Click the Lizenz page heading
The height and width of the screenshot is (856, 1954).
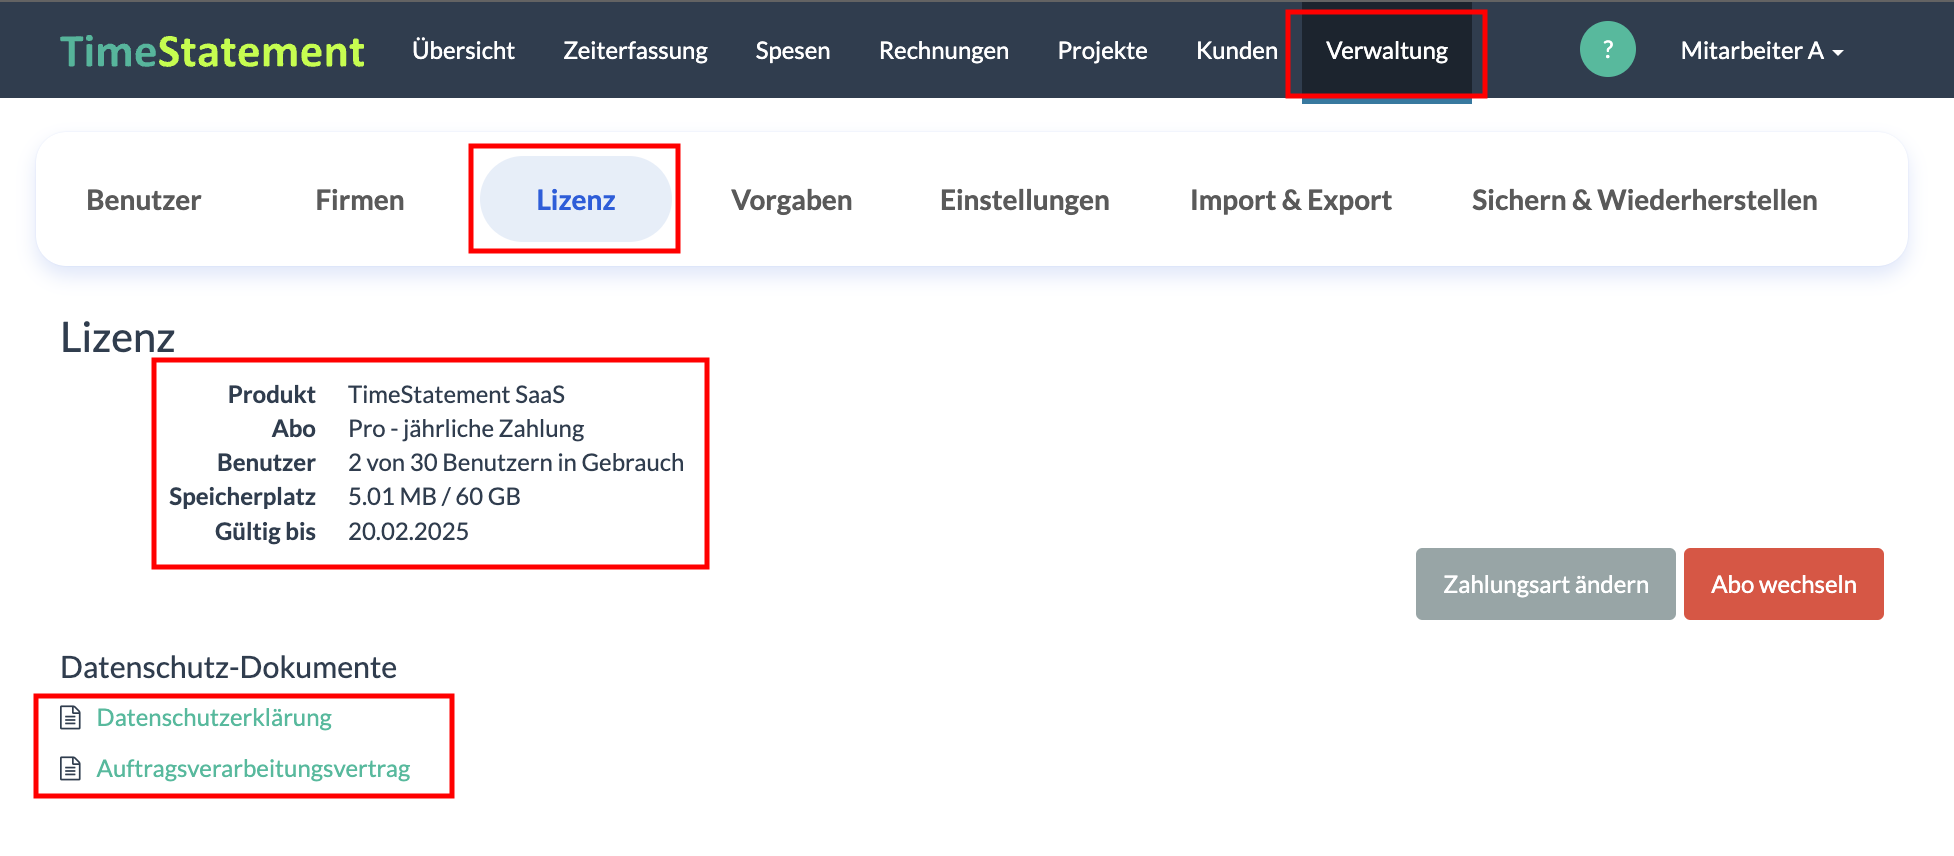pyautogui.click(x=118, y=337)
